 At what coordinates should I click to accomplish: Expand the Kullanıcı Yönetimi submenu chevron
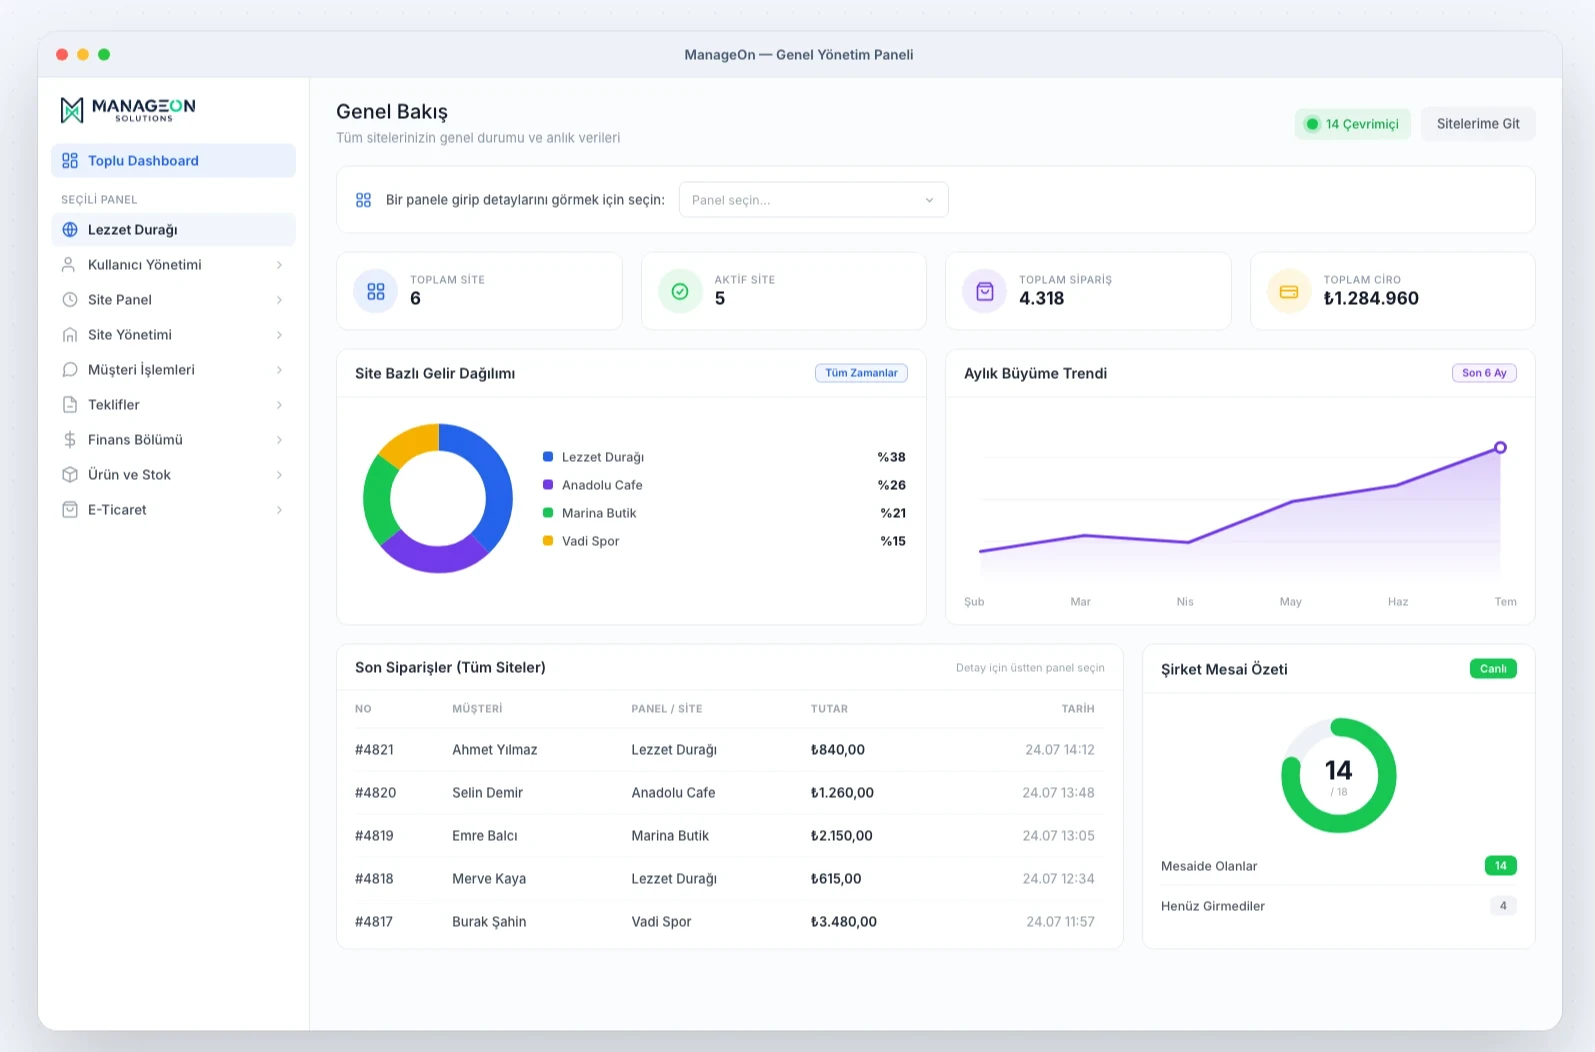pos(279,265)
